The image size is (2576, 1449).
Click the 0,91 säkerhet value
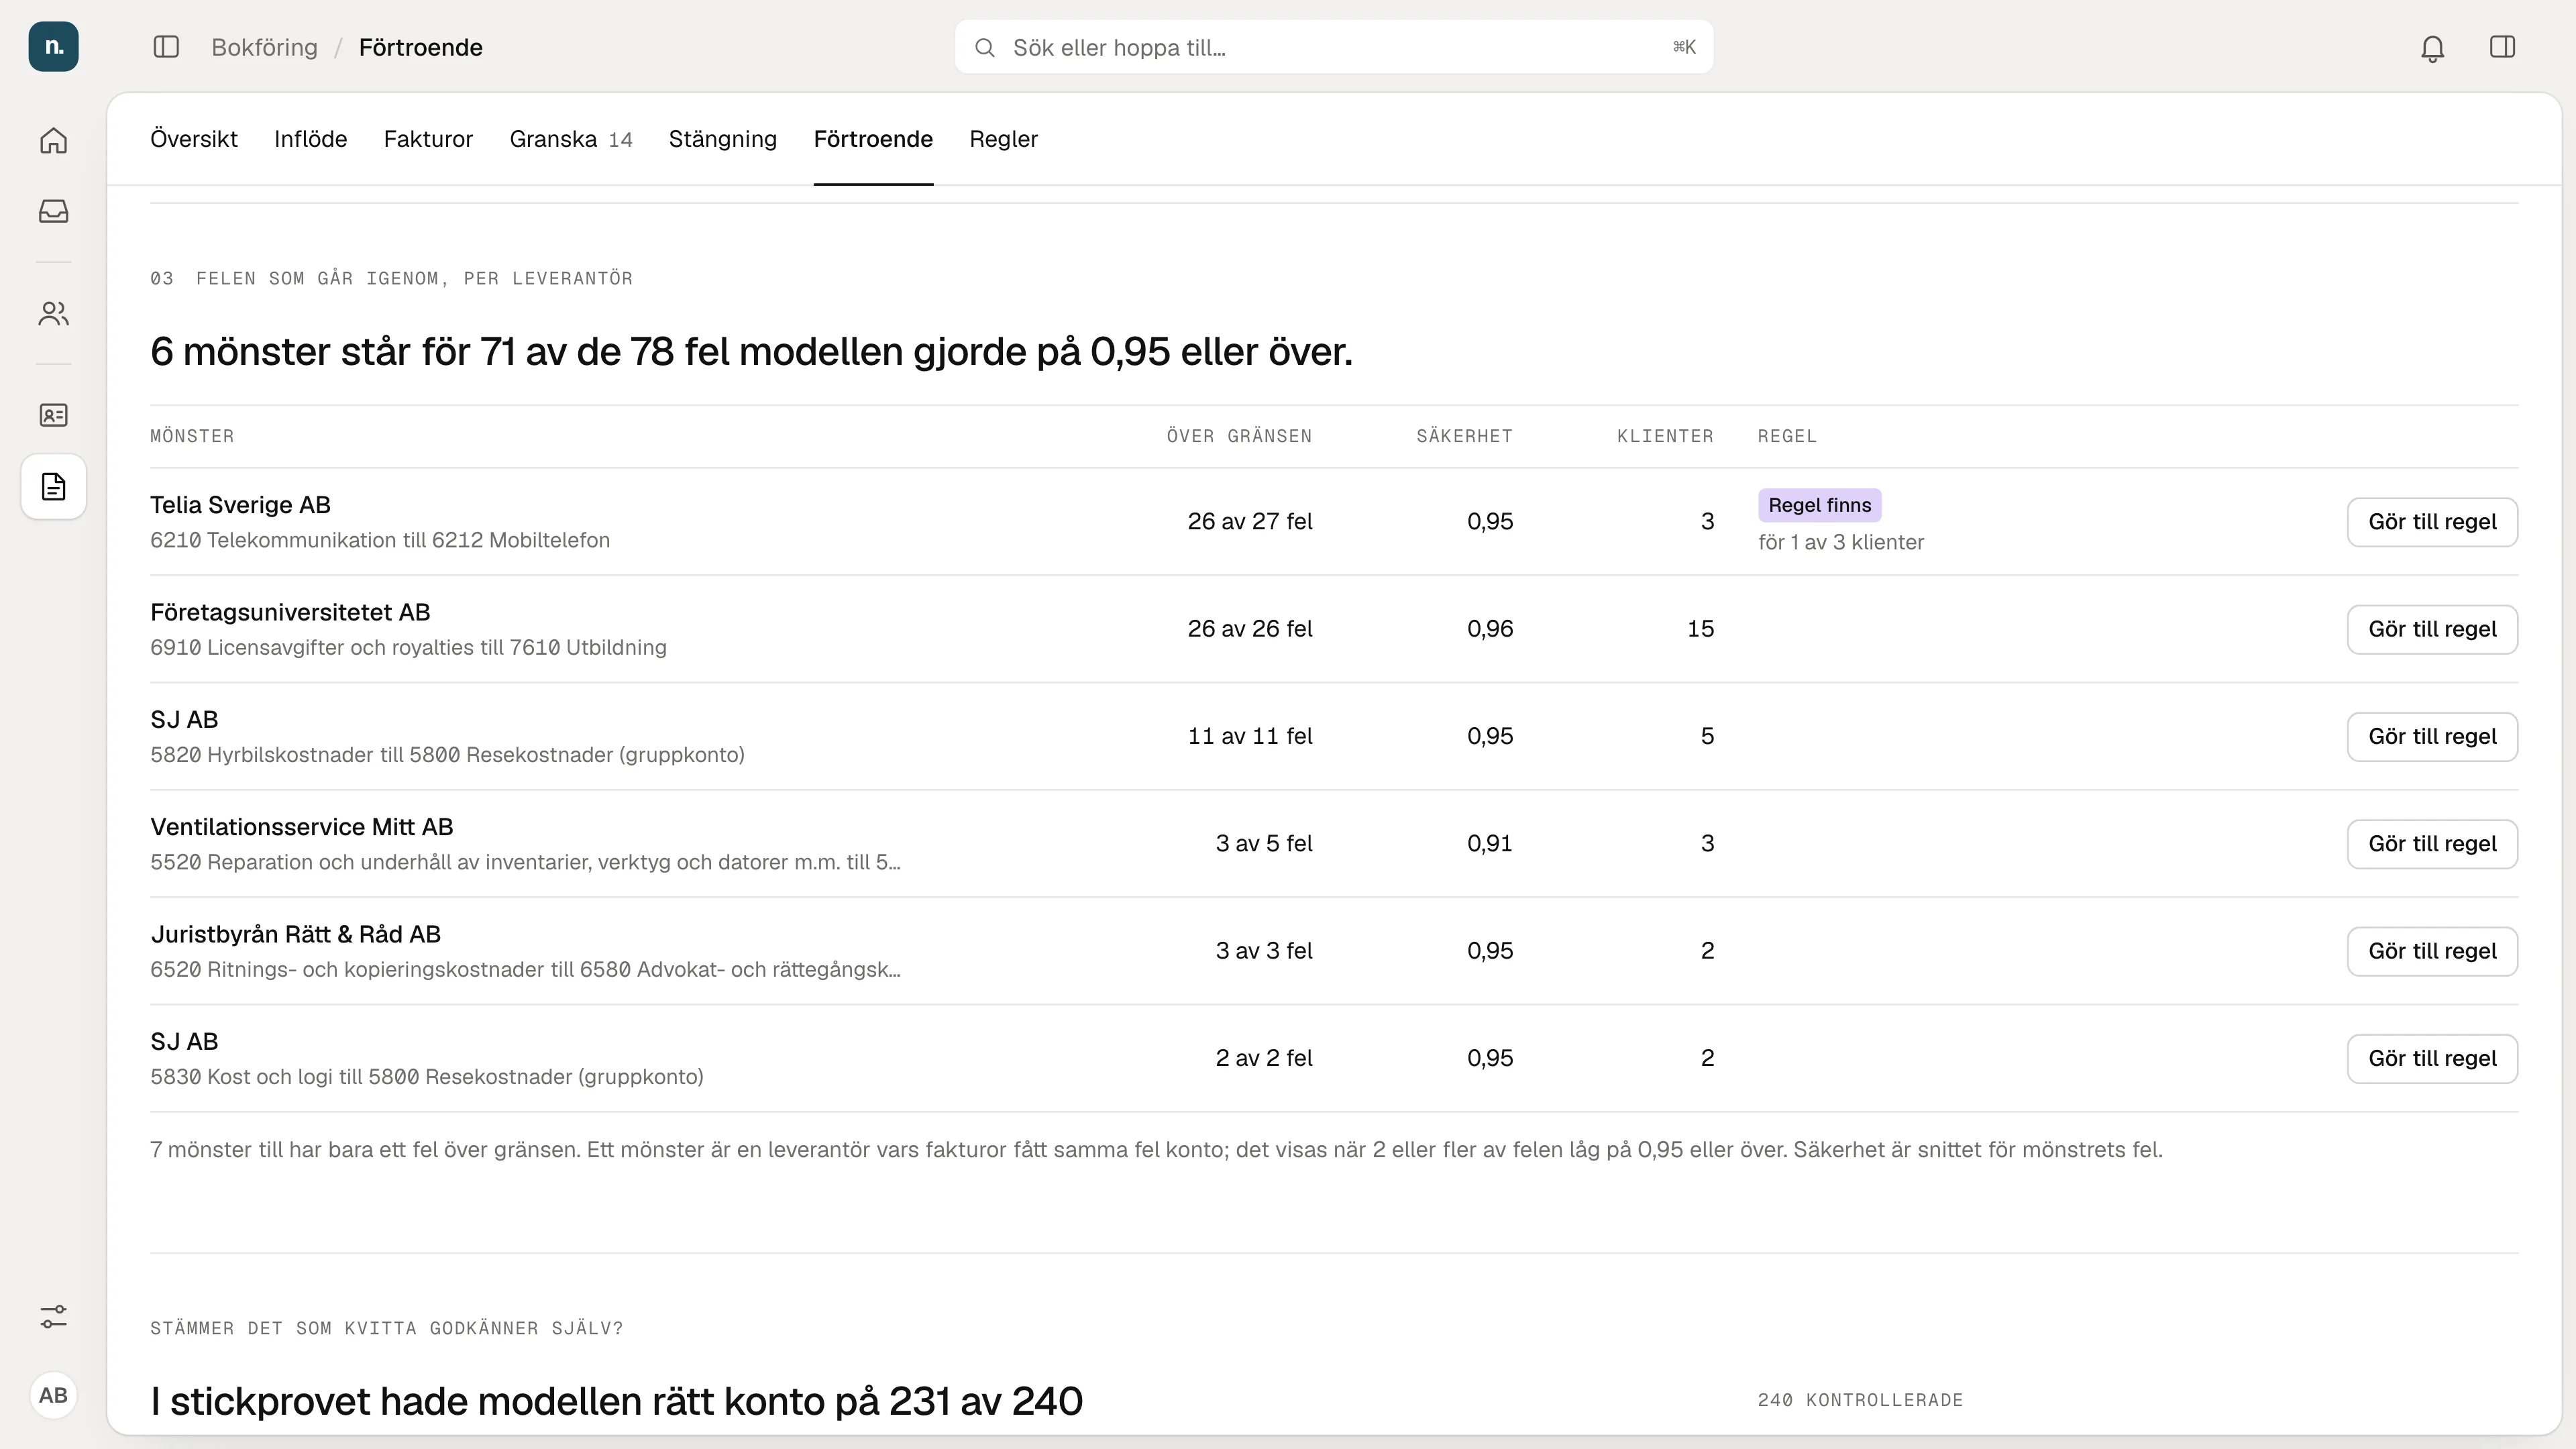pos(1490,843)
